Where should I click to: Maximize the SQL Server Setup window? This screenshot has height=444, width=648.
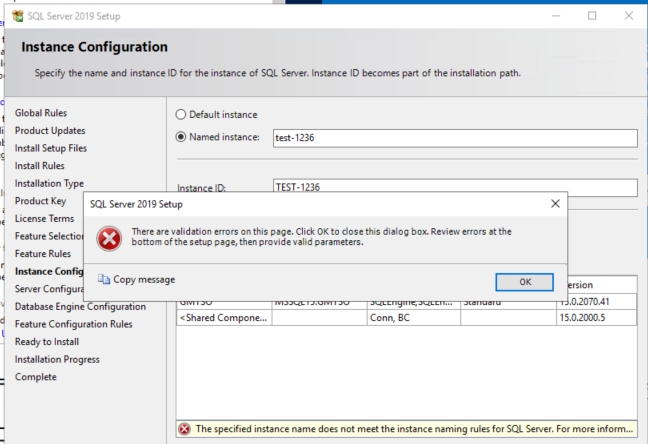point(591,16)
